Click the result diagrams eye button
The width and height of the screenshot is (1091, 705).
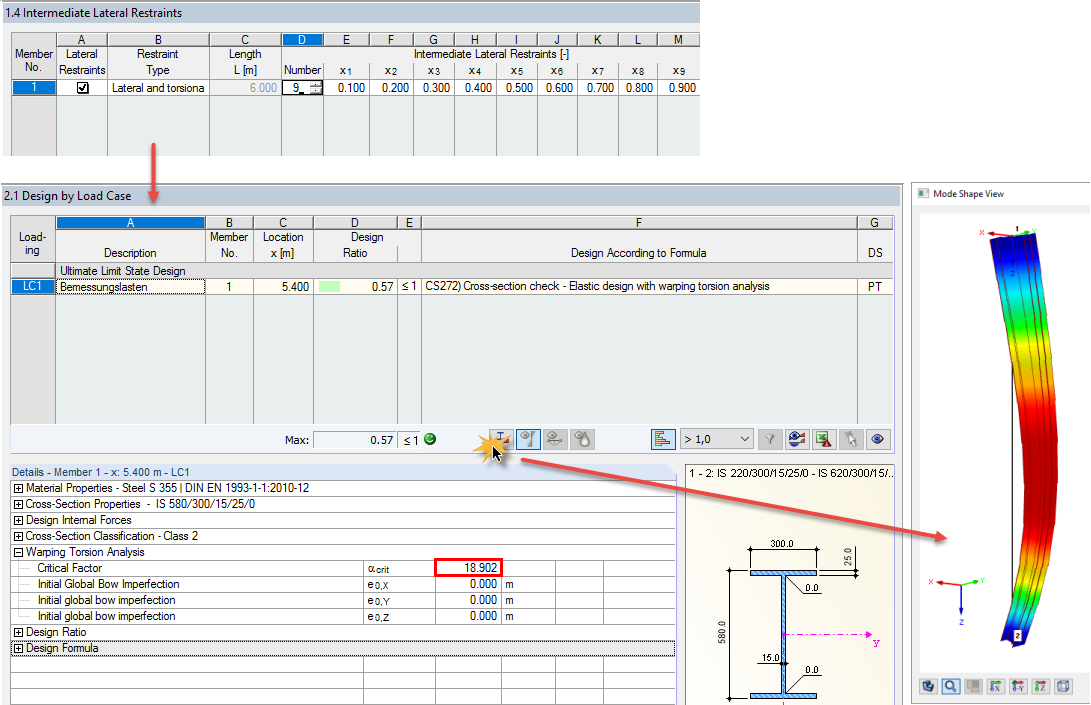[x=797, y=439]
